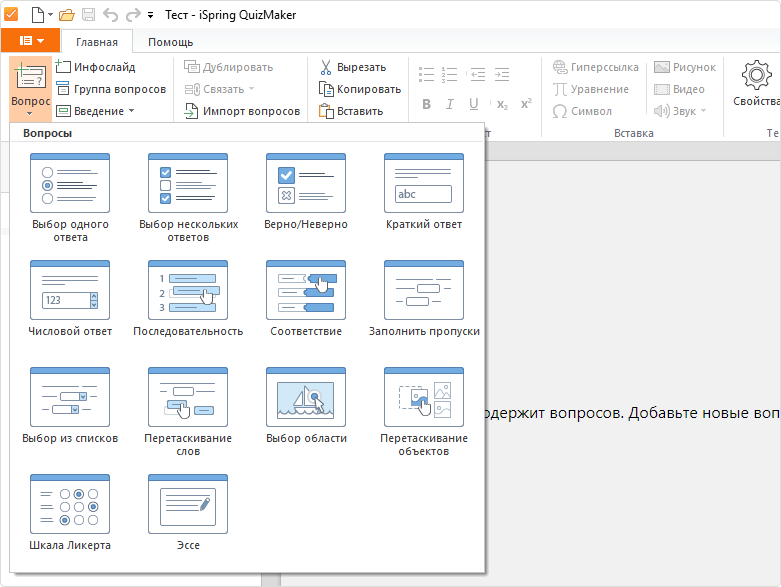Image resolution: width=781 pixels, height=587 pixels.
Task: Click the "Инфослайд" button
Action: point(96,67)
